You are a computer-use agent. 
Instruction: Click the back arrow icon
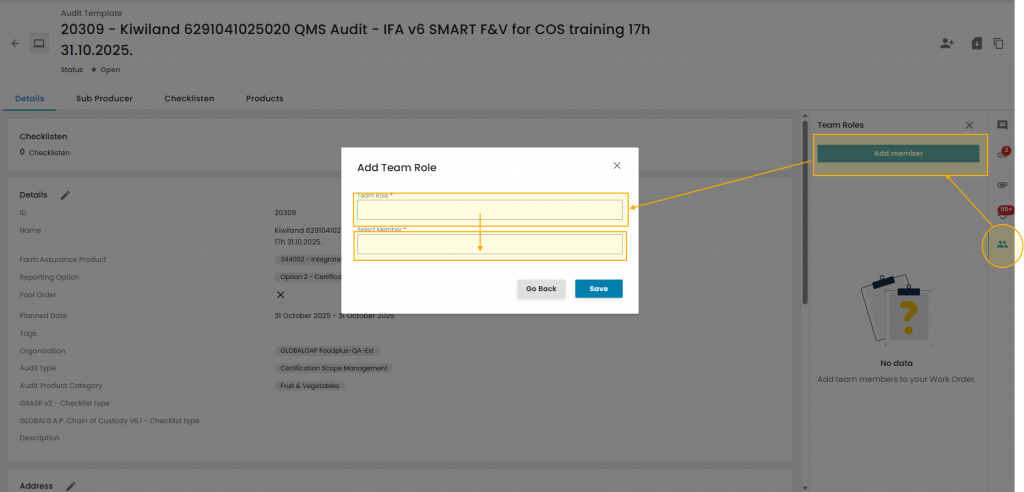pyautogui.click(x=15, y=44)
